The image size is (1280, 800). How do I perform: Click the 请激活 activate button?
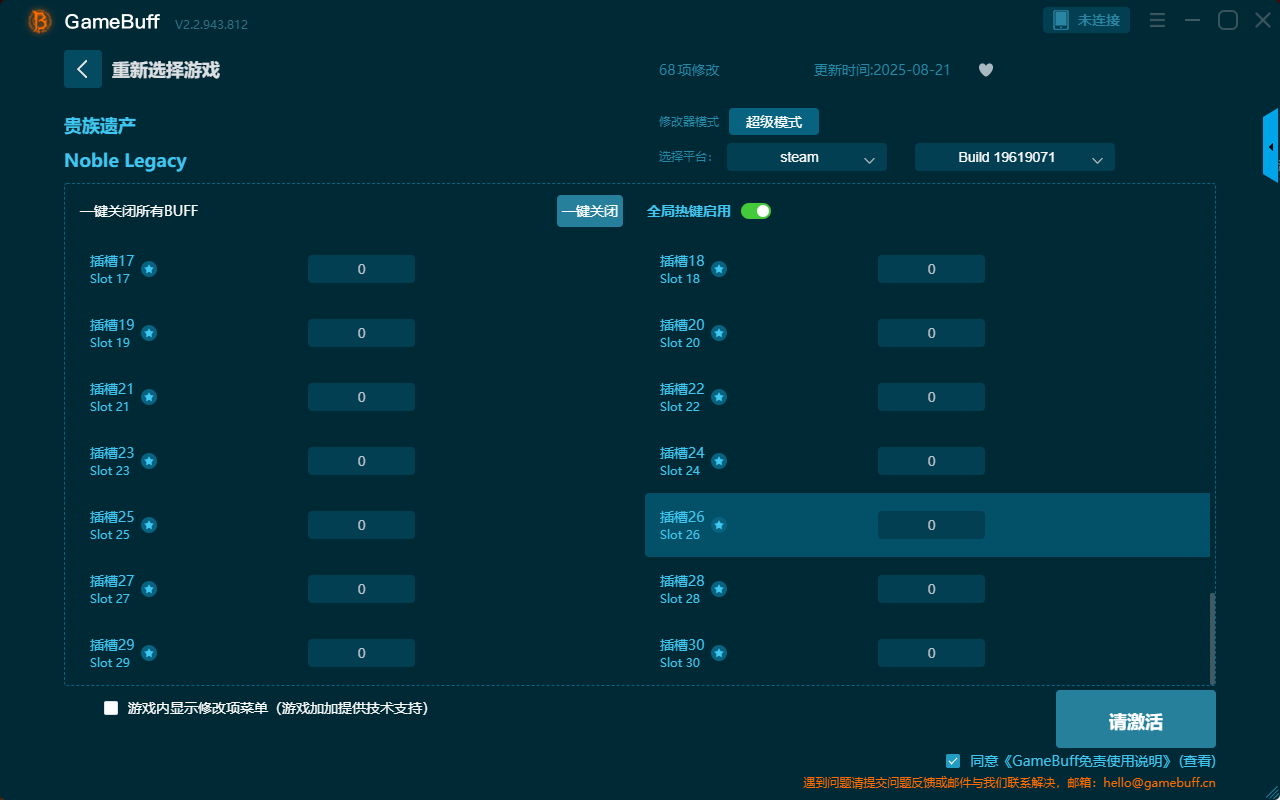click(x=1136, y=719)
